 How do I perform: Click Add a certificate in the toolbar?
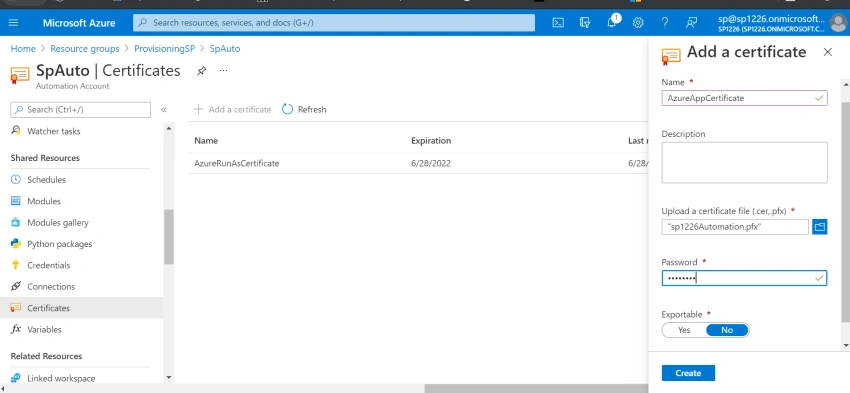pyautogui.click(x=233, y=109)
